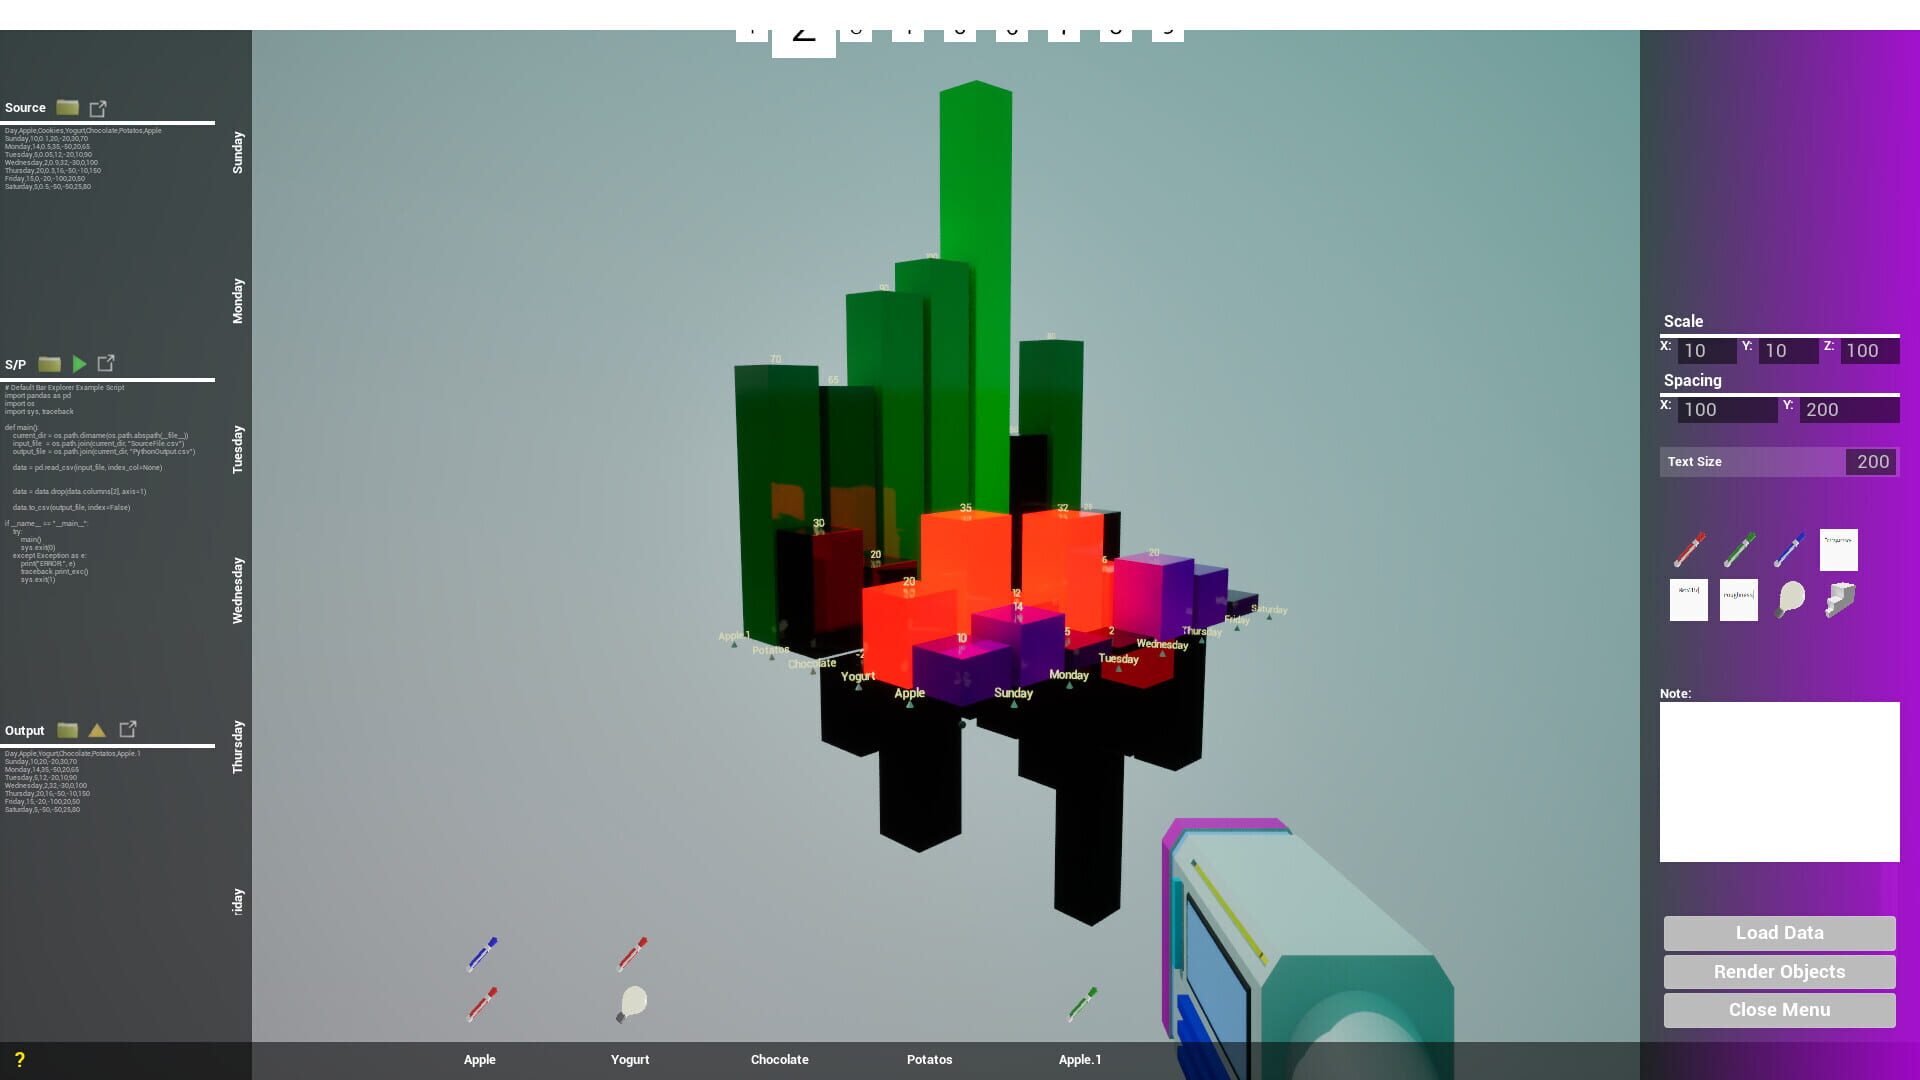The width and height of the screenshot is (1920, 1080).
Task: Select the density note card
Action: [1688, 598]
